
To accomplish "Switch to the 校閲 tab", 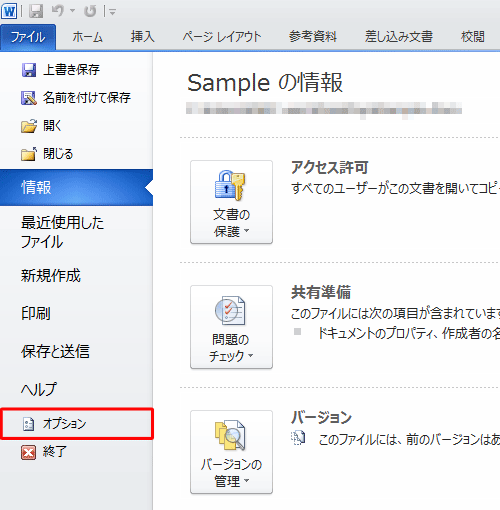I will (473, 37).
